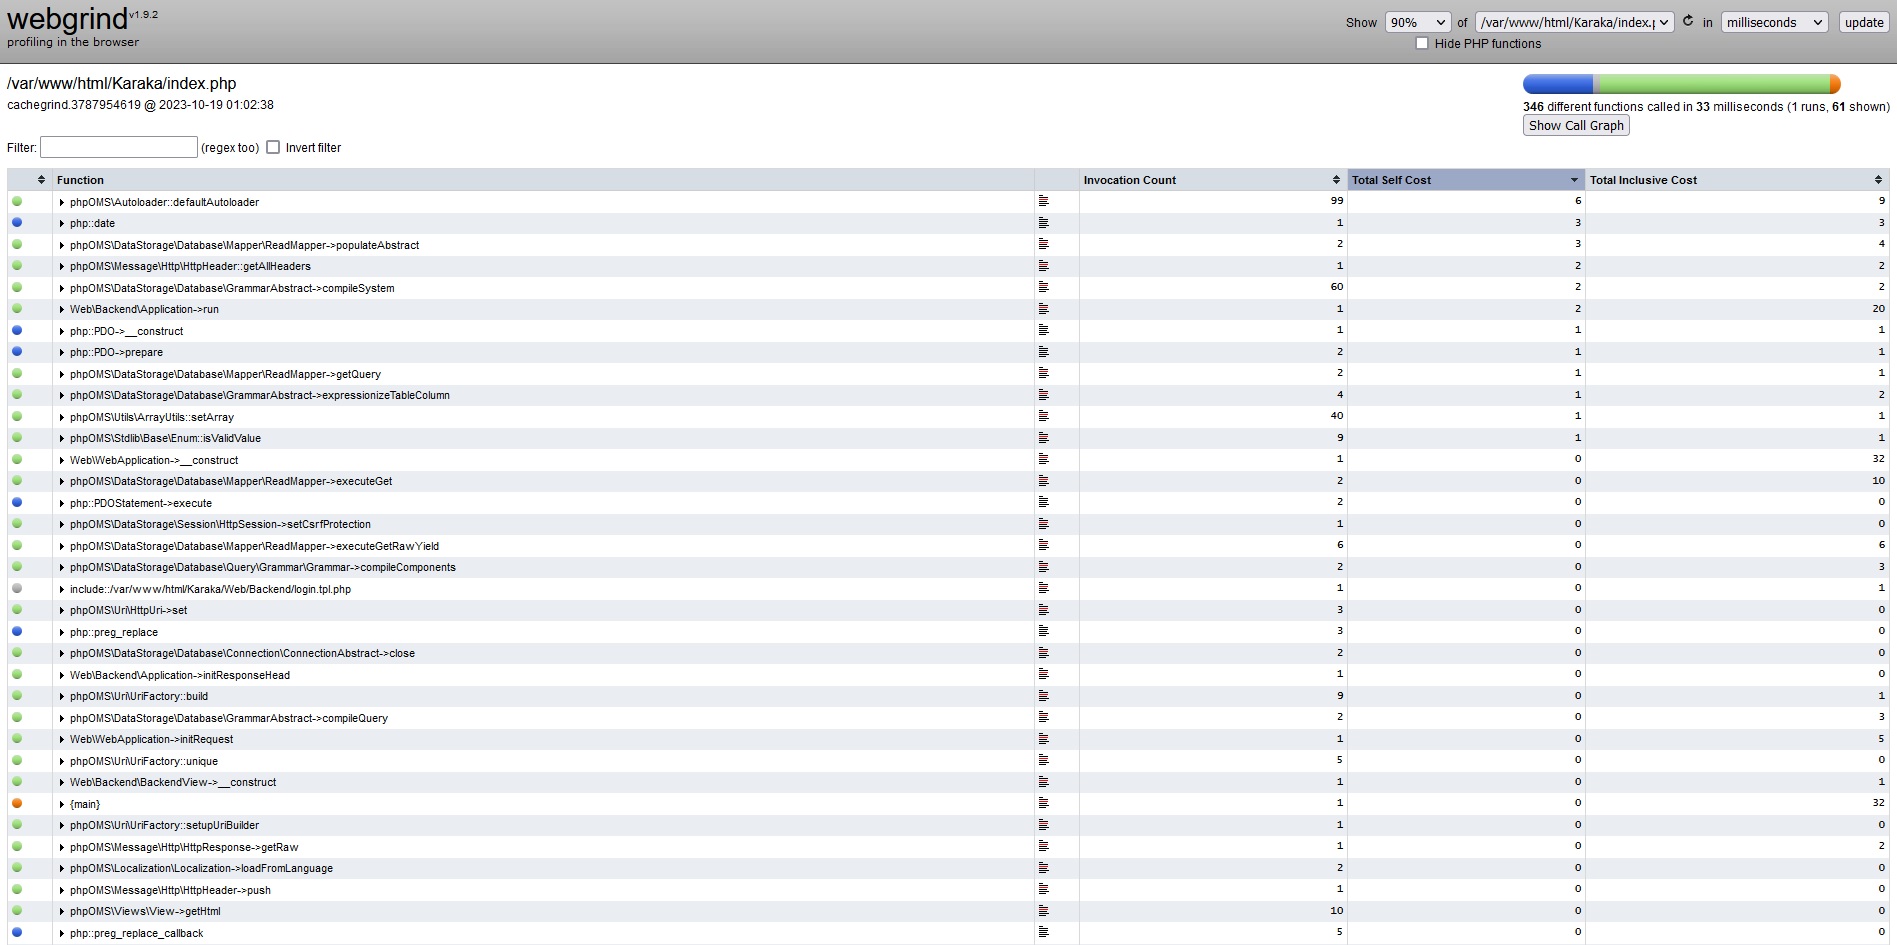Open file icon for phpOMS\Uri\HttpUri->set row
Screen dimensions: 1897x945
point(1043,610)
